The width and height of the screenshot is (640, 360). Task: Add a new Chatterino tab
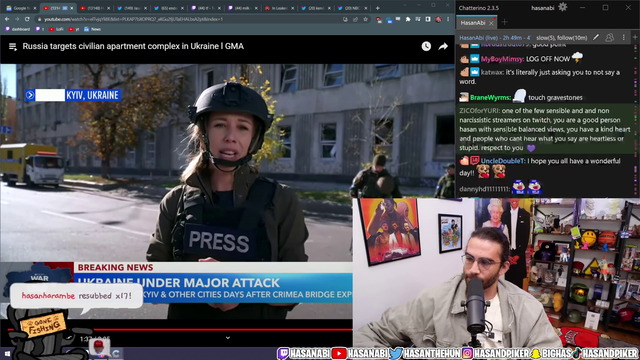(x=504, y=22)
